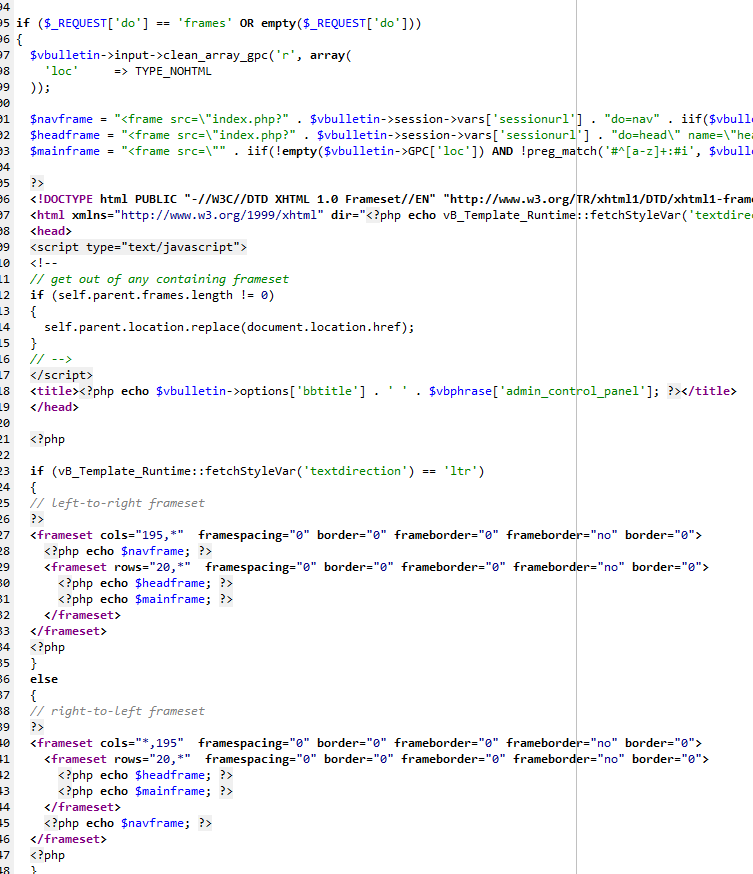
Task: Click the self.parent.location.replace call
Action: (x=142, y=327)
